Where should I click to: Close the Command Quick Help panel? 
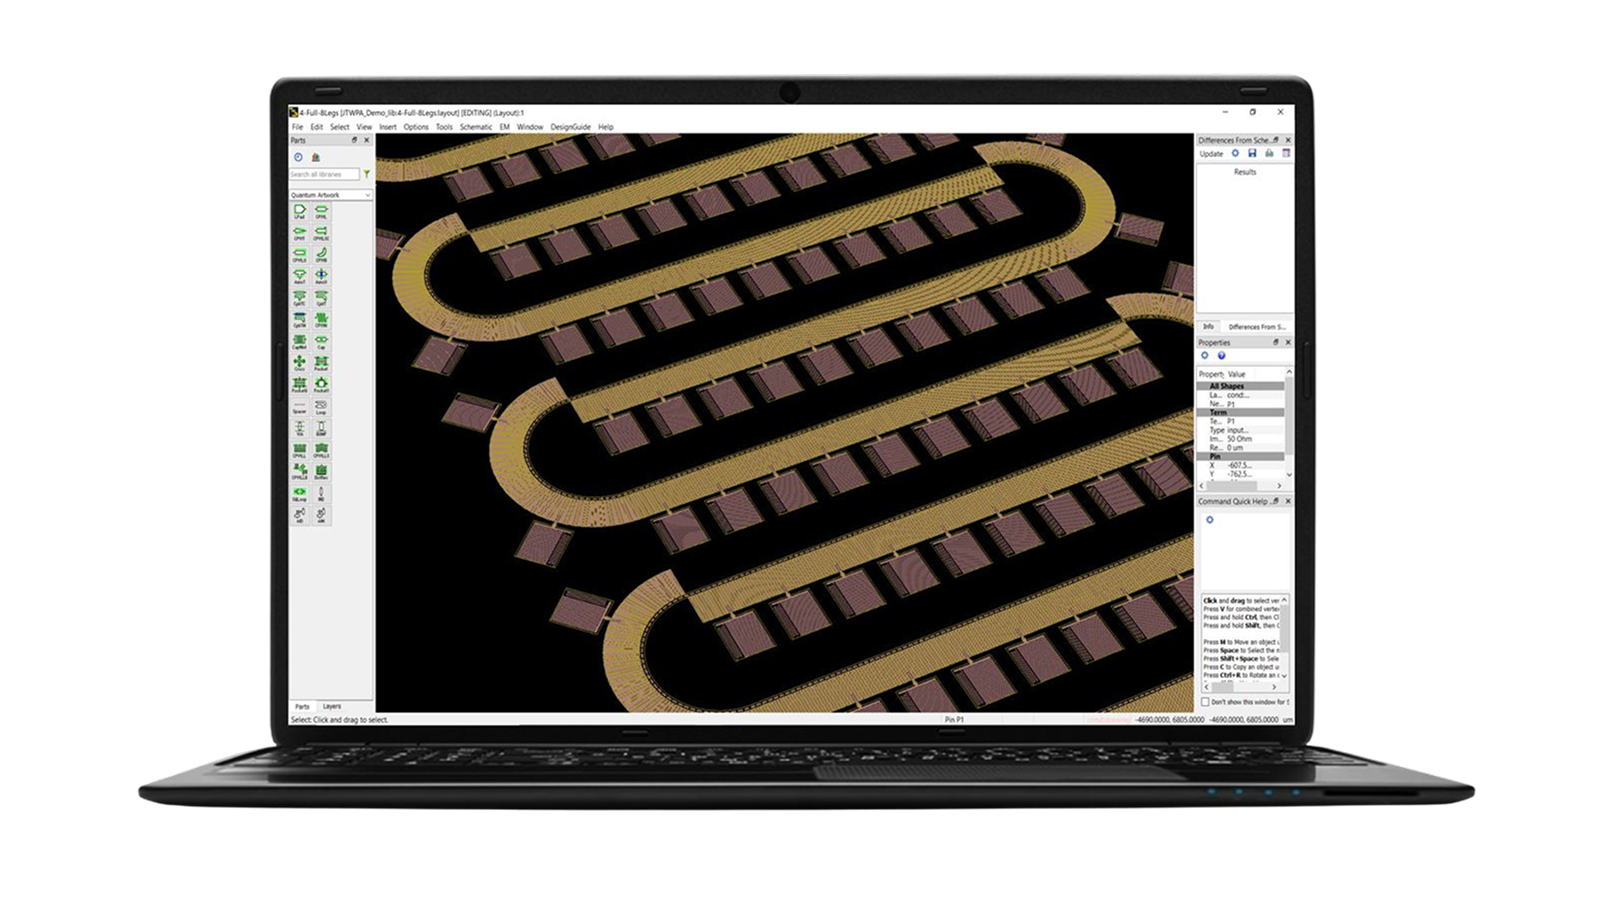1288,501
